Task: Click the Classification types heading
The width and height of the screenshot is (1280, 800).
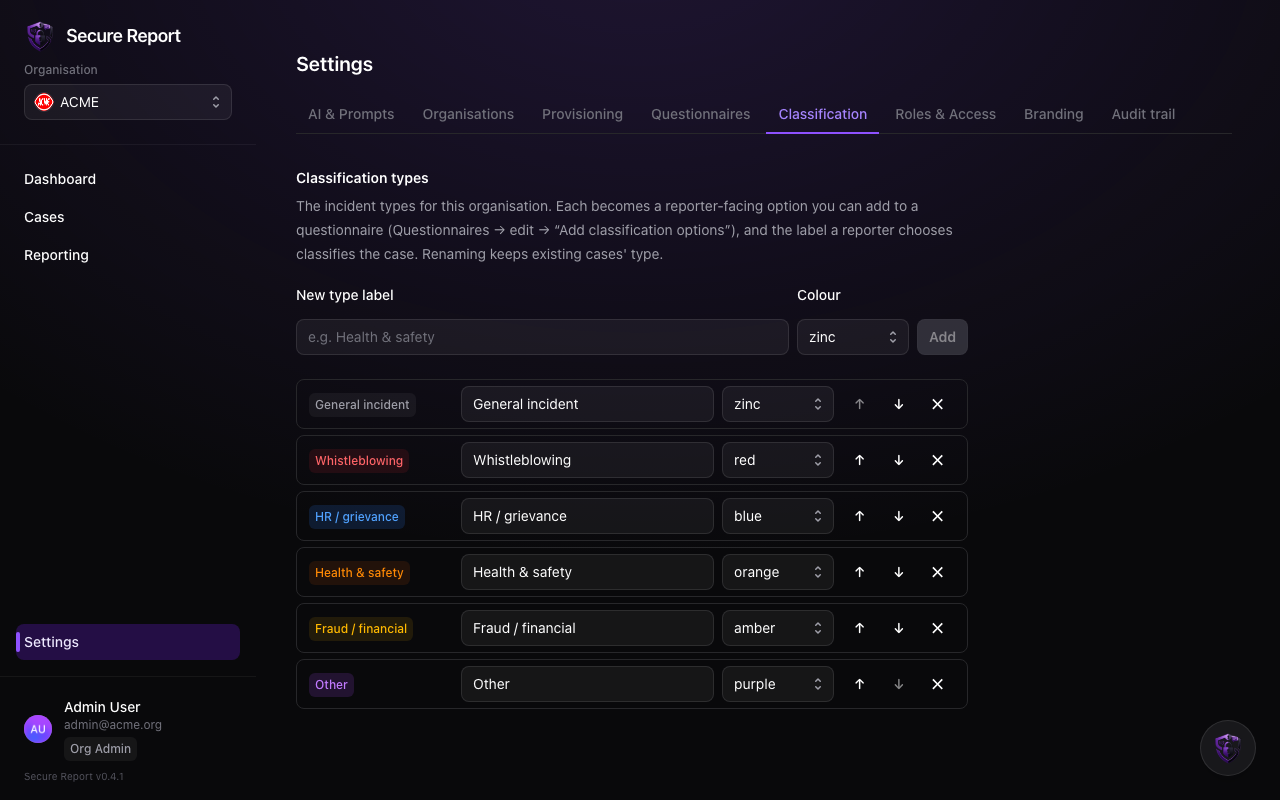Action: click(x=362, y=178)
